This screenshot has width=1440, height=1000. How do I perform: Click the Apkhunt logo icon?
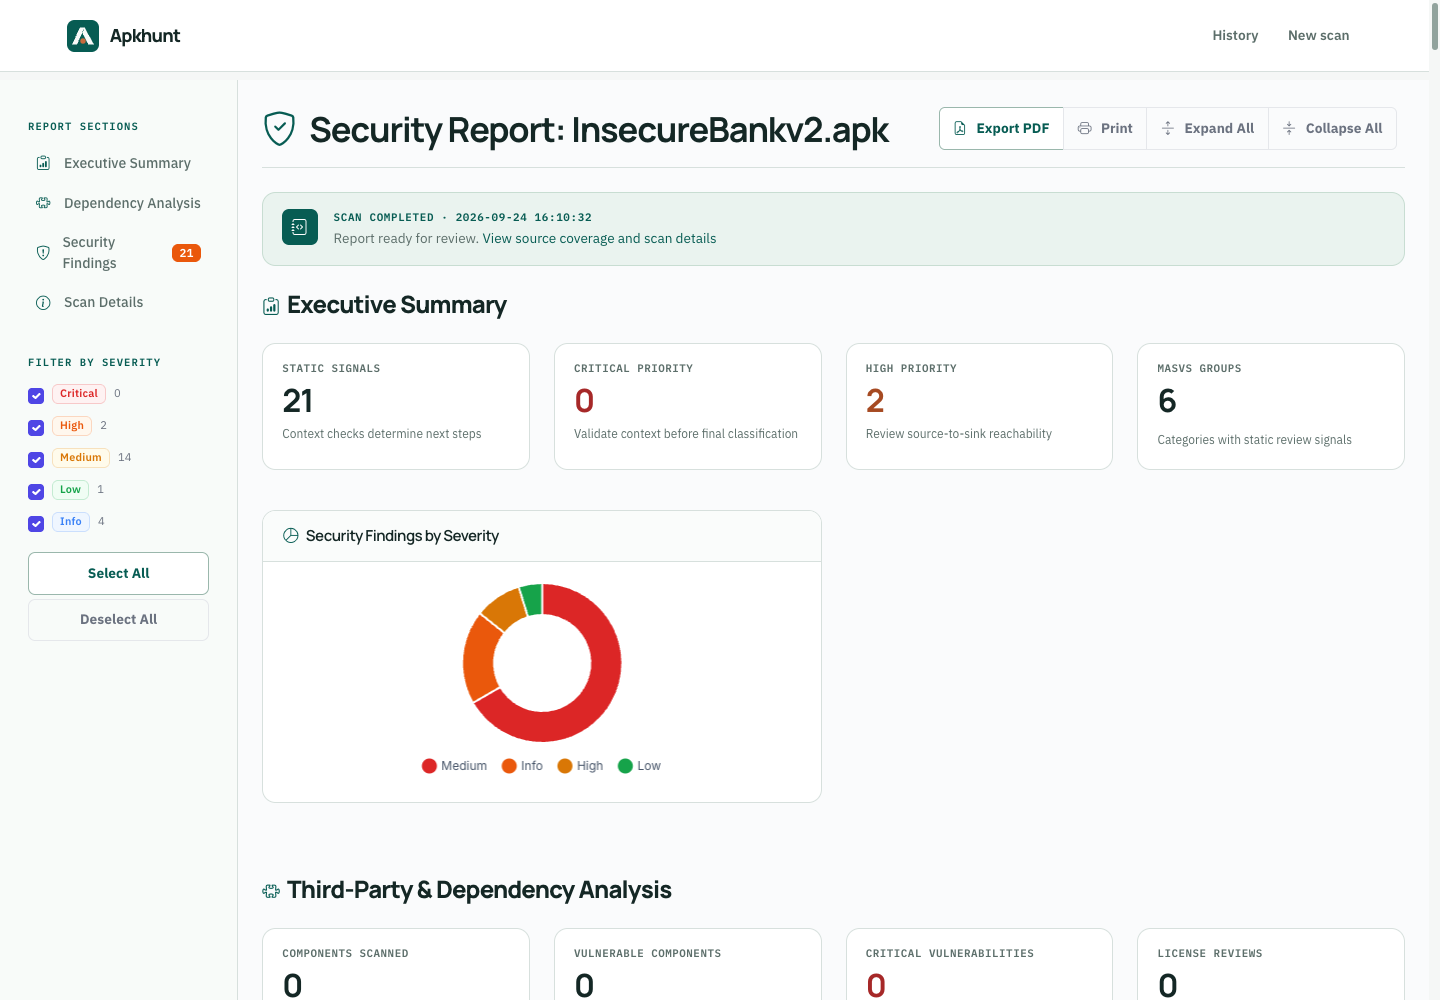83,36
